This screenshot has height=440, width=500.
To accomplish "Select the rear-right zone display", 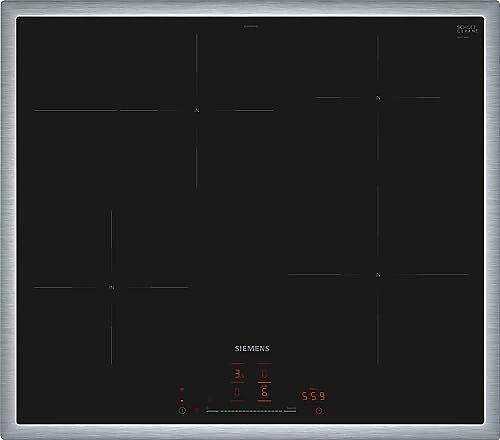I will coord(264,374).
